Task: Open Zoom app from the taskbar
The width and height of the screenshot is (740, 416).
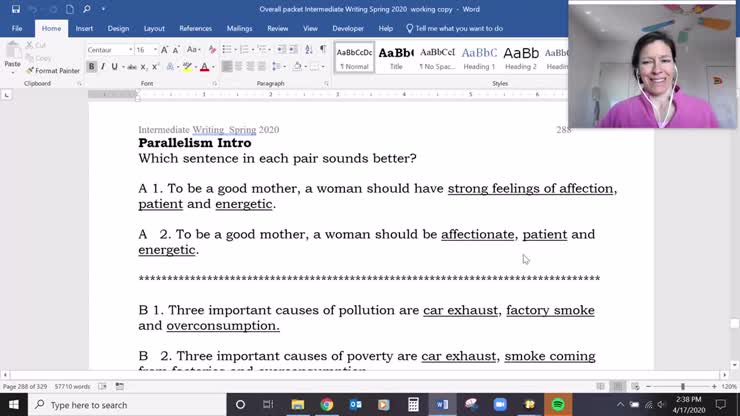Action: click(x=500, y=405)
